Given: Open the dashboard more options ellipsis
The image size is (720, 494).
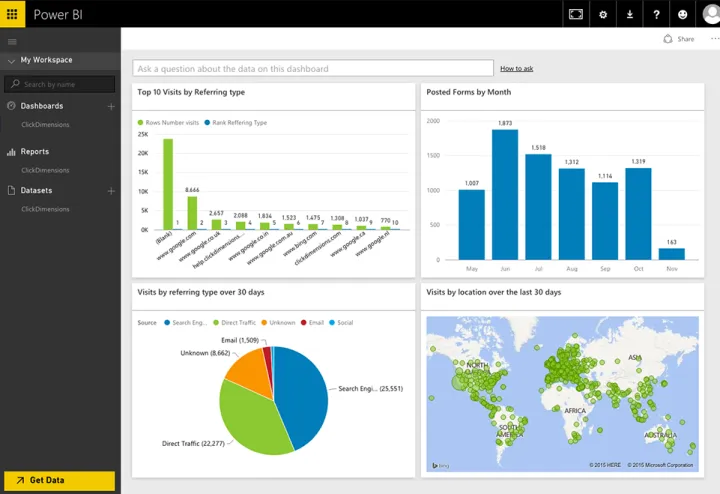Looking at the screenshot, I should 714,39.
